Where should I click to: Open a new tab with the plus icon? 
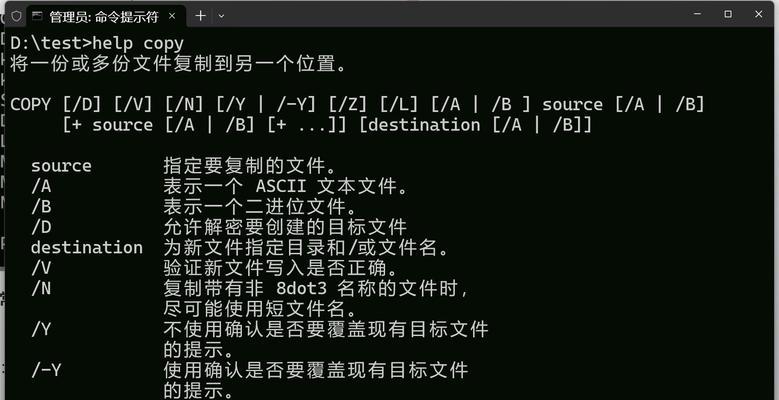(x=200, y=16)
